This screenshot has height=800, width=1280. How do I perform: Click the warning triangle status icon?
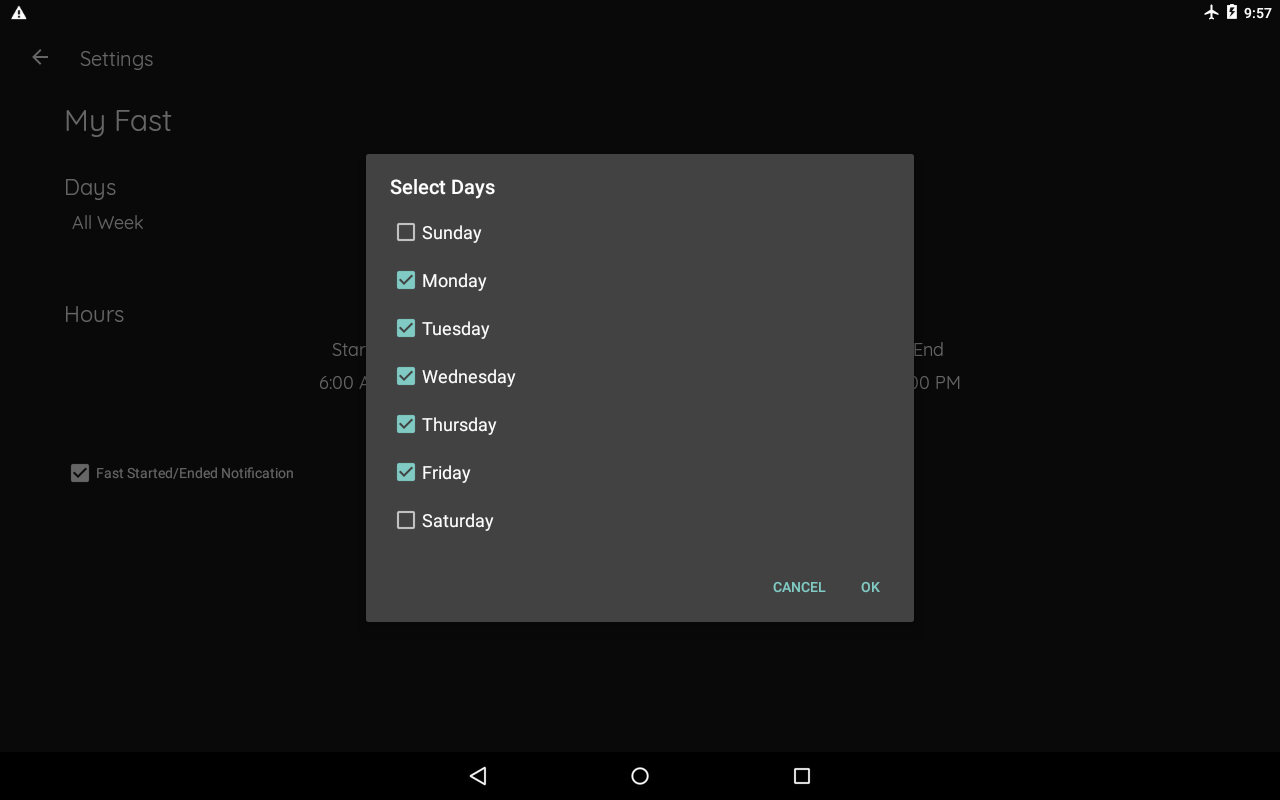pyautogui.click(x=19, y=13)
